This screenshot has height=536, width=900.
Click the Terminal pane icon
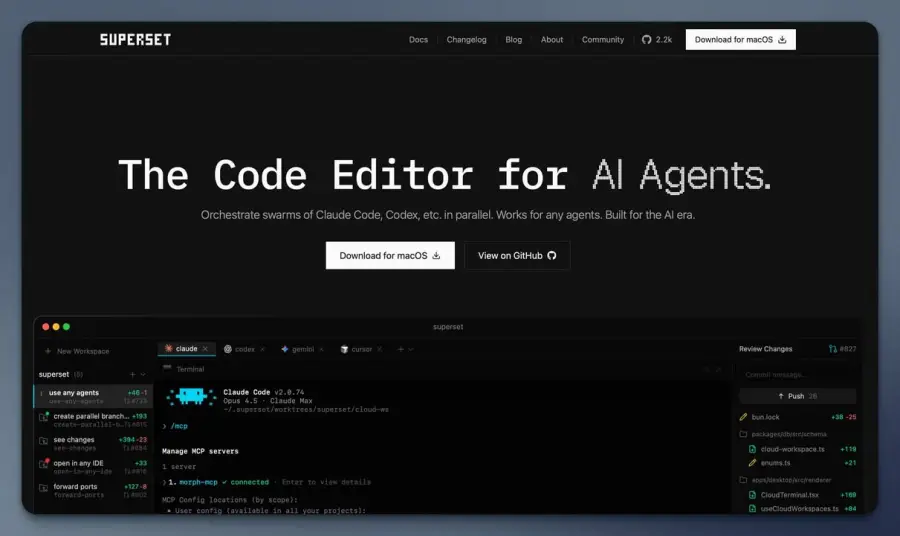pos(167,368)
